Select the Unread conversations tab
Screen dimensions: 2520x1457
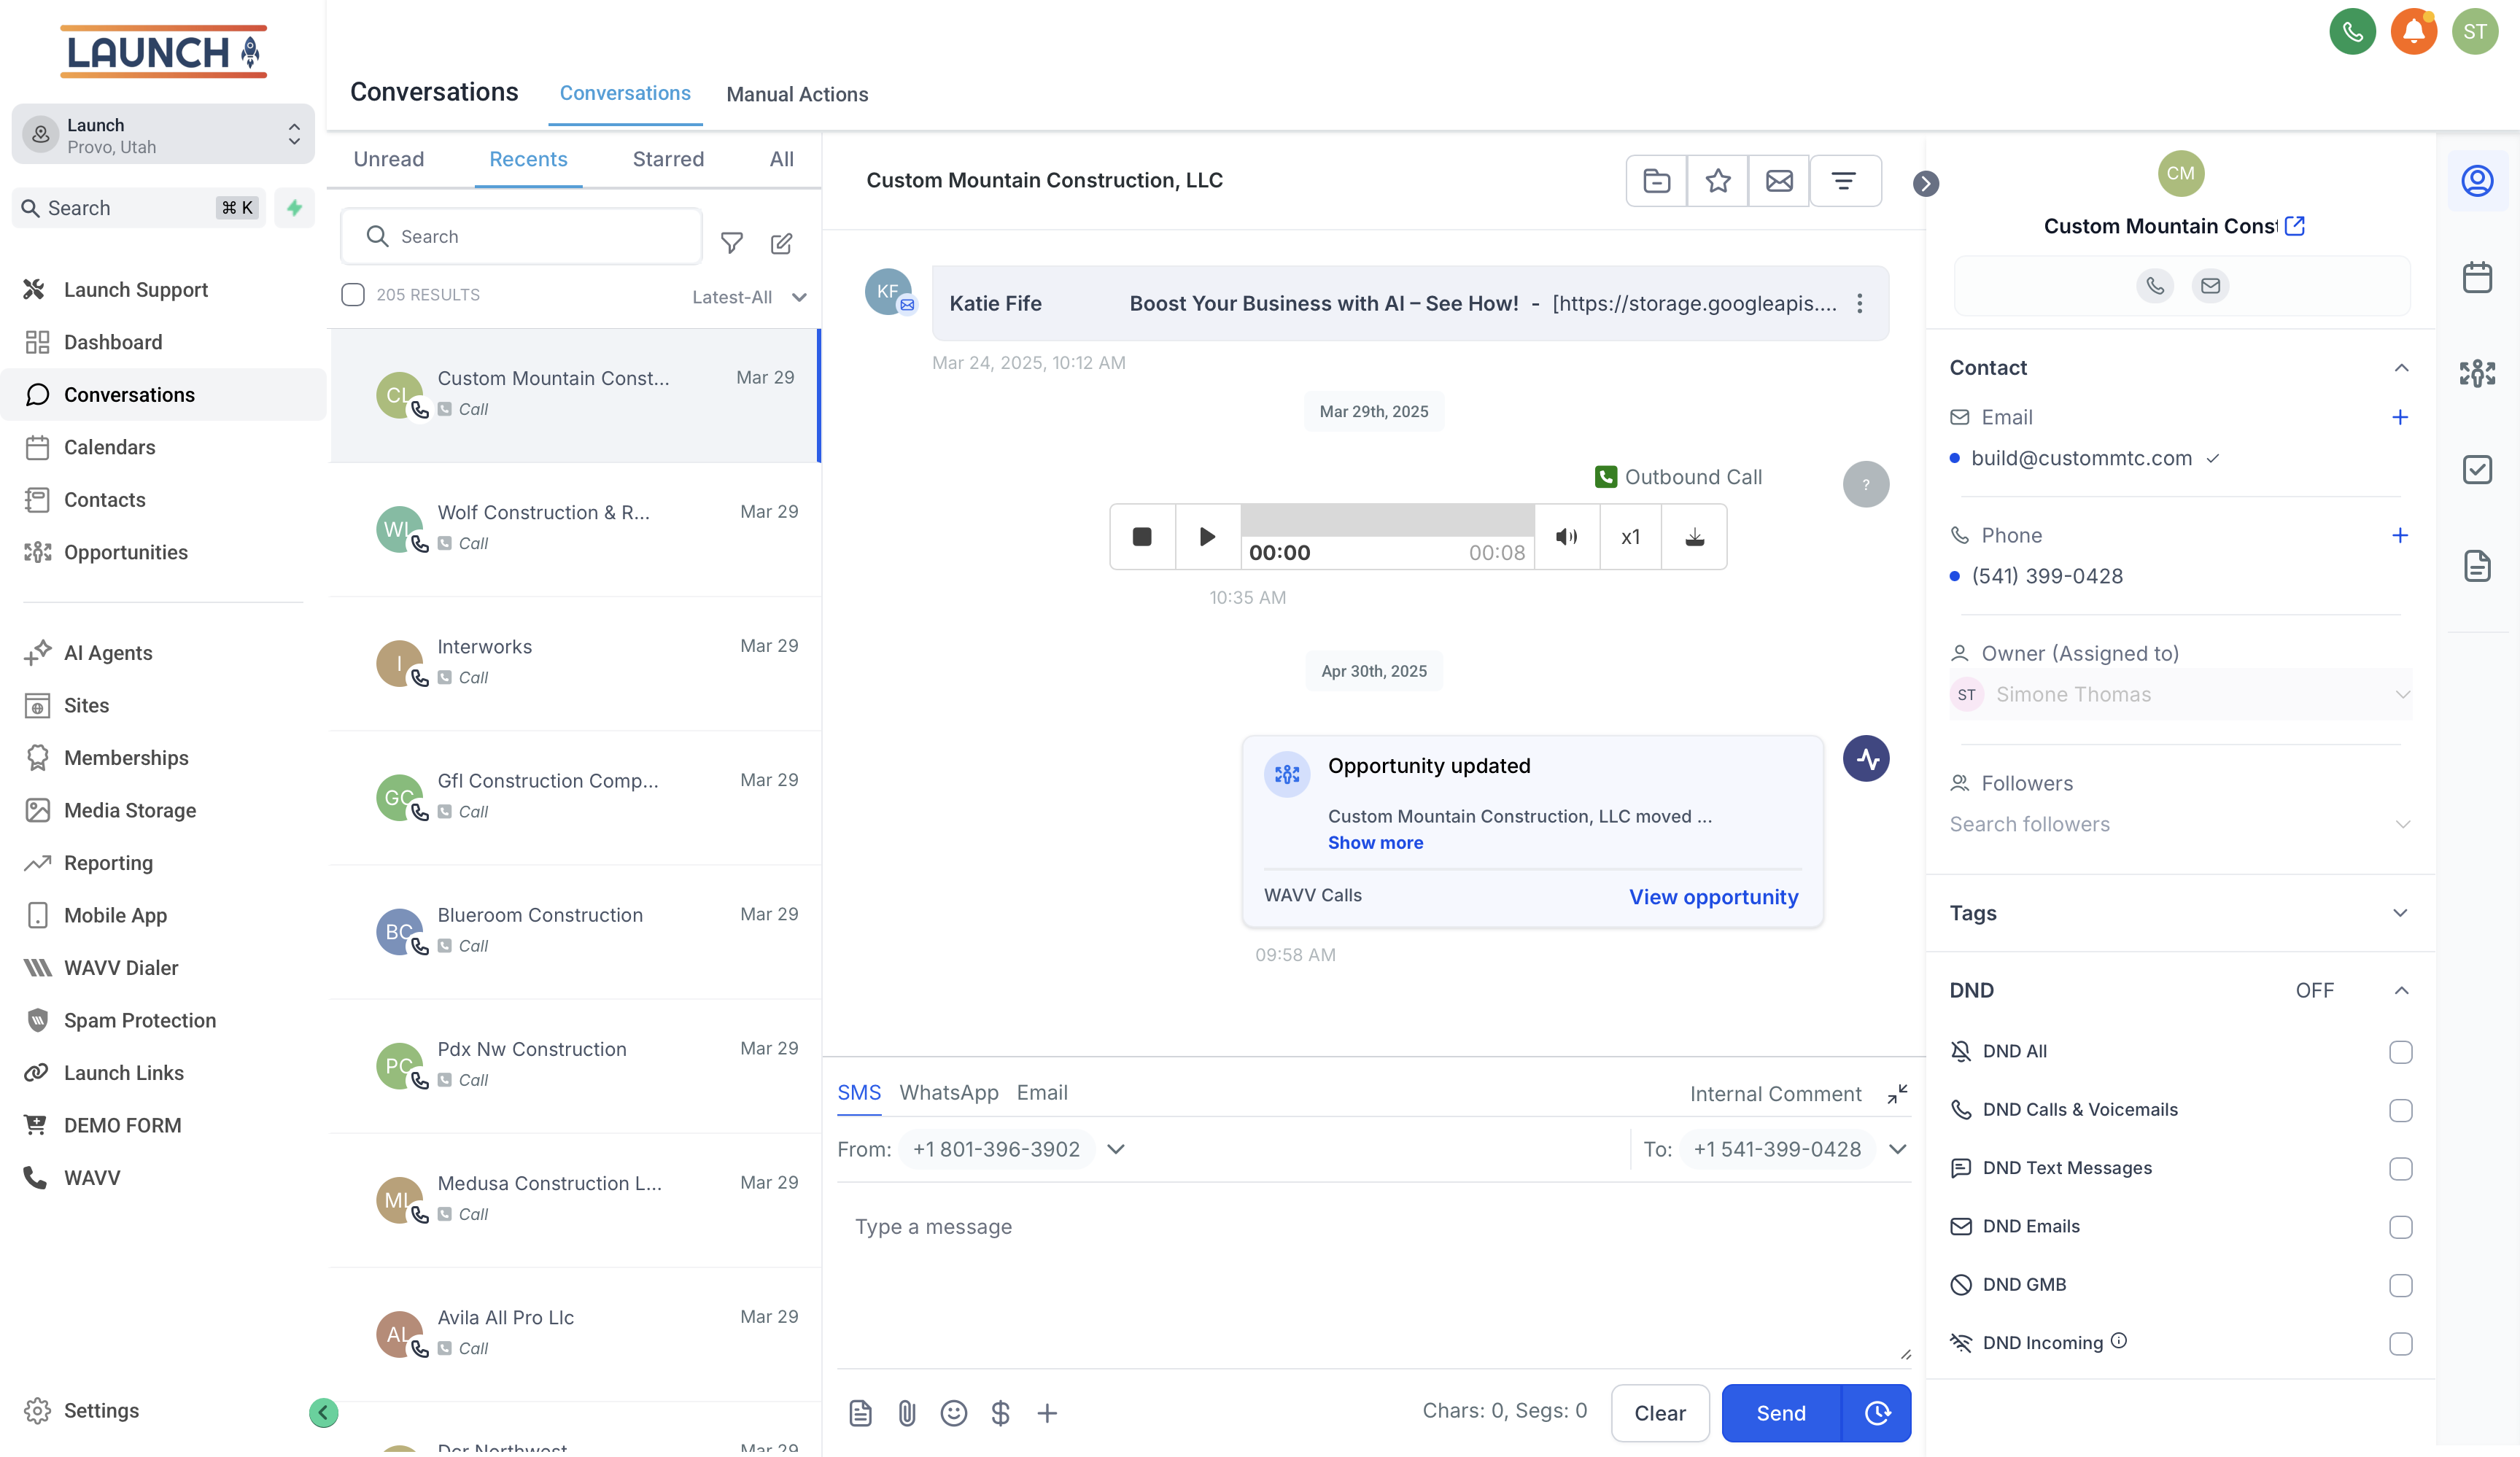coord(388,159)
